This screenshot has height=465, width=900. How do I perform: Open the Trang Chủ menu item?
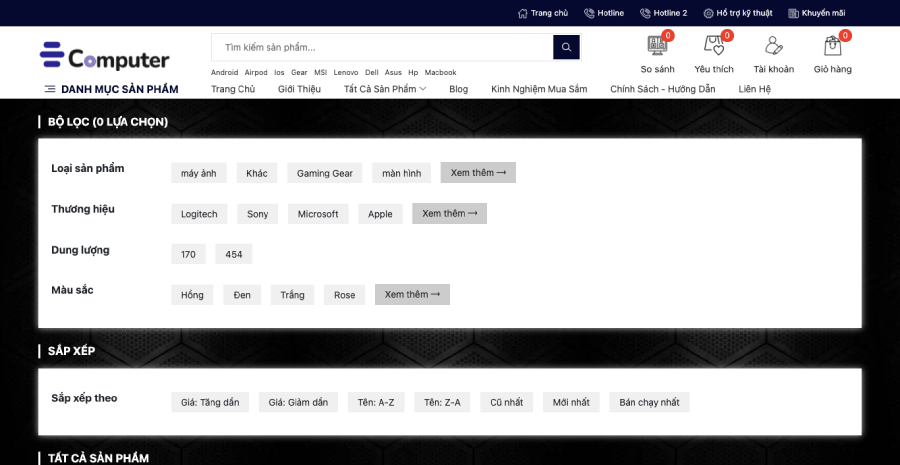click(233, 89)
